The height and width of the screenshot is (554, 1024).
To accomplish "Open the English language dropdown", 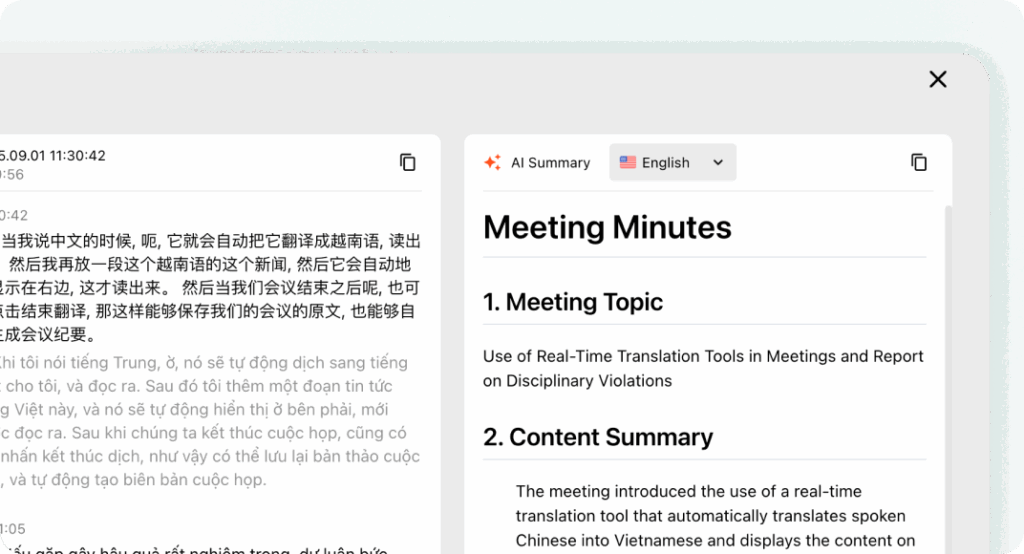I will click(673, 162).
